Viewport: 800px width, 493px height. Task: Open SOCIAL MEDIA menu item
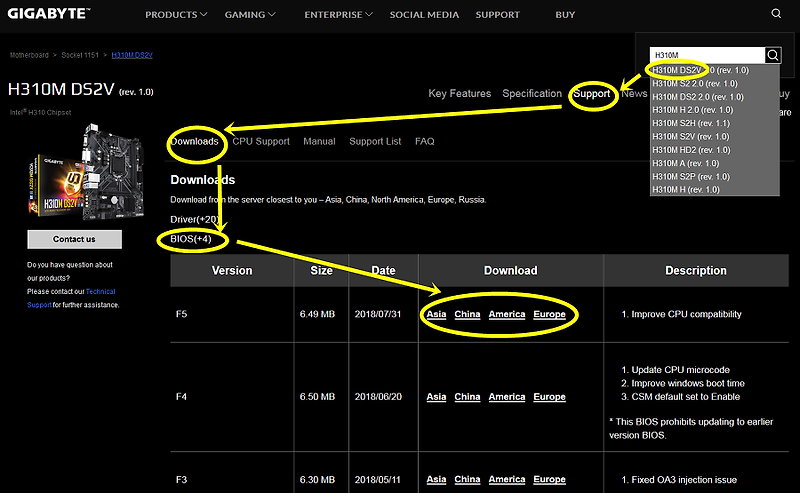(x=424, y=15)
